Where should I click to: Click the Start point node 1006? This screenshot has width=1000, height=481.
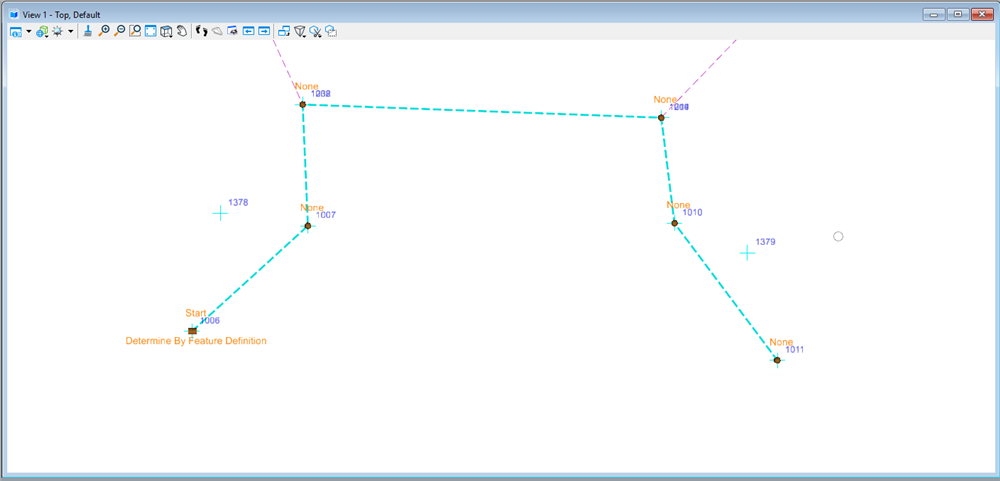193,331
